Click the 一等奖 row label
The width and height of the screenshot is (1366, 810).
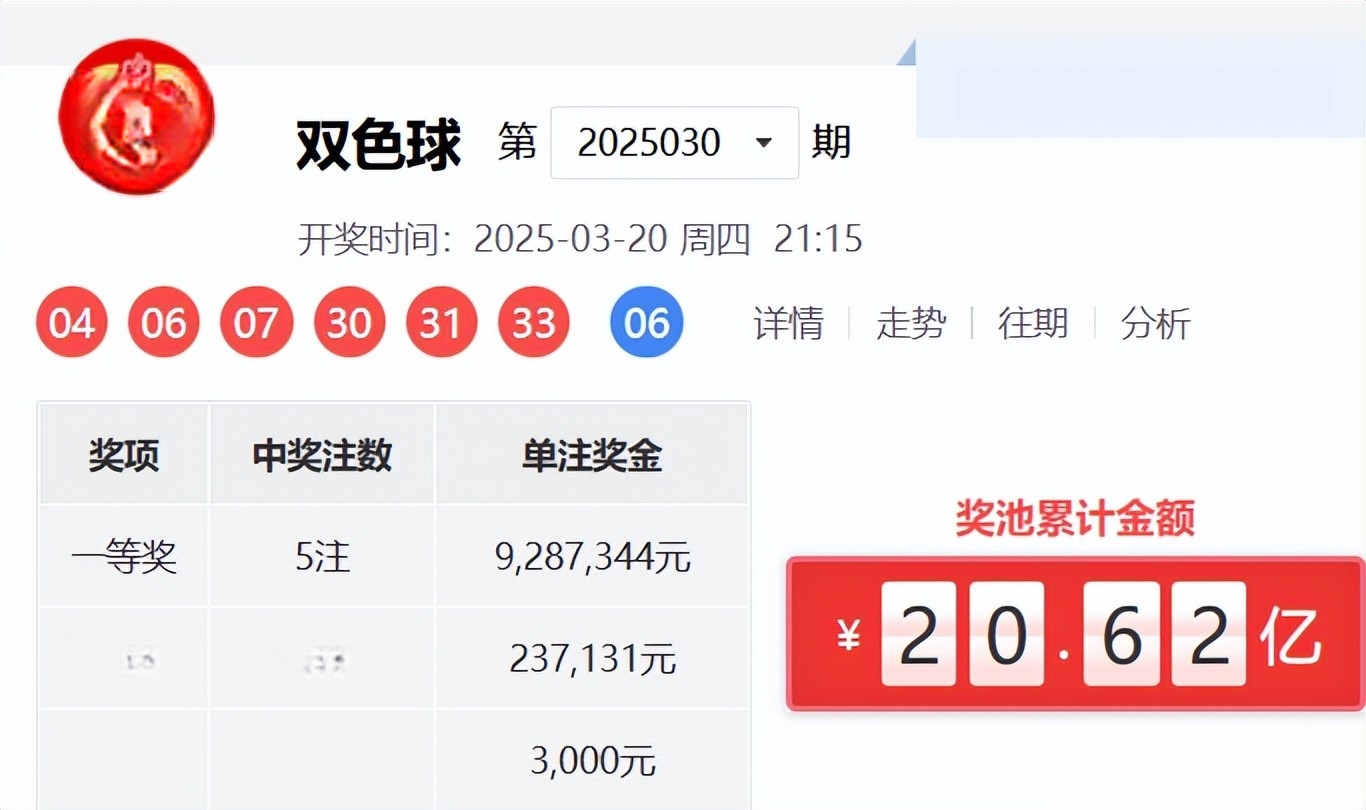coord(124,557)
